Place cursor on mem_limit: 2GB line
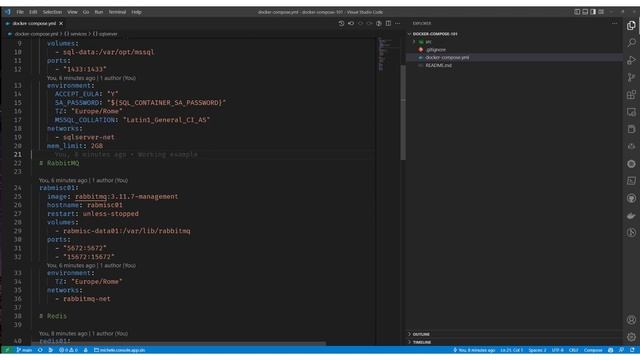640x360 pixels. (75, 146)
